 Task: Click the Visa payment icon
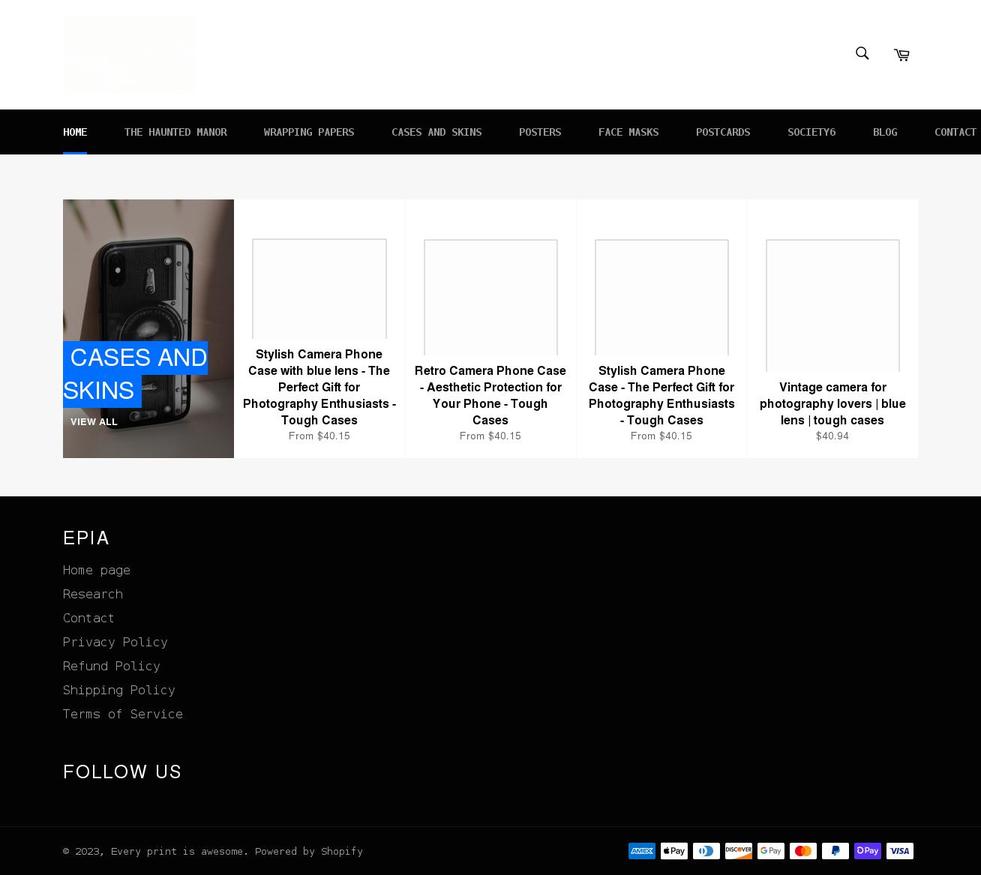point(899,851)
